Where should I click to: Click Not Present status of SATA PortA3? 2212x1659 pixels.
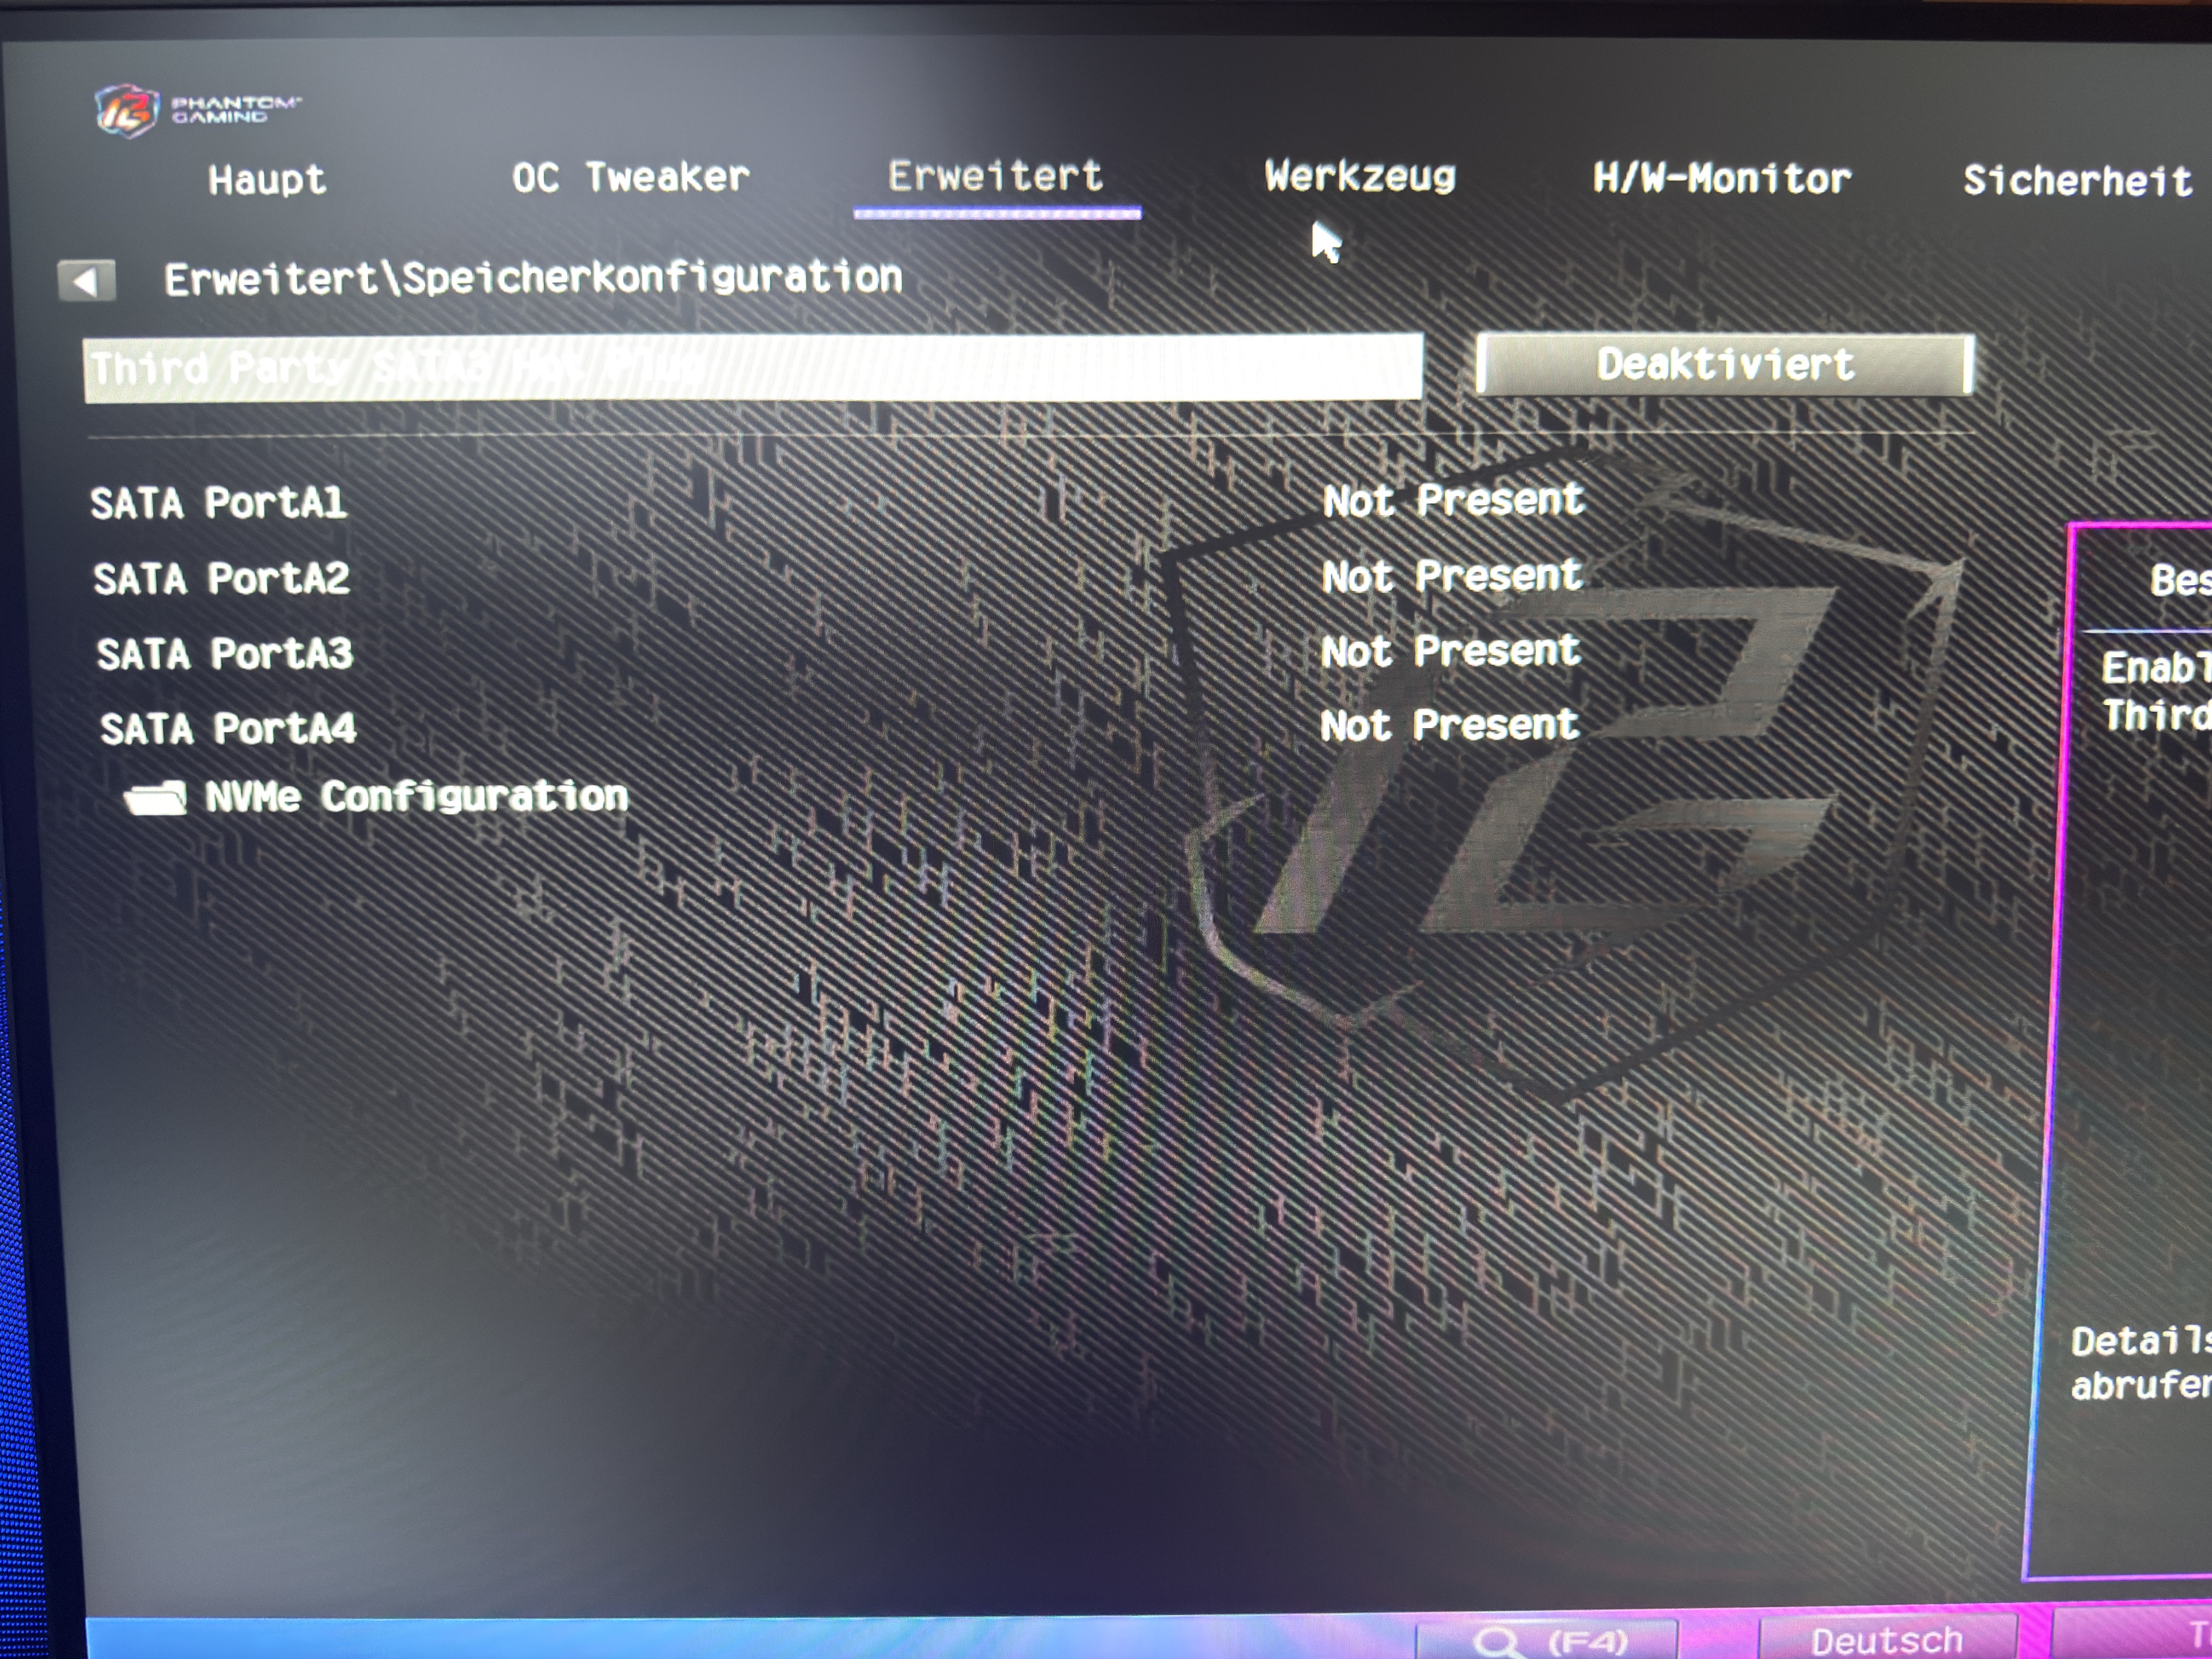pos(1450,651)
